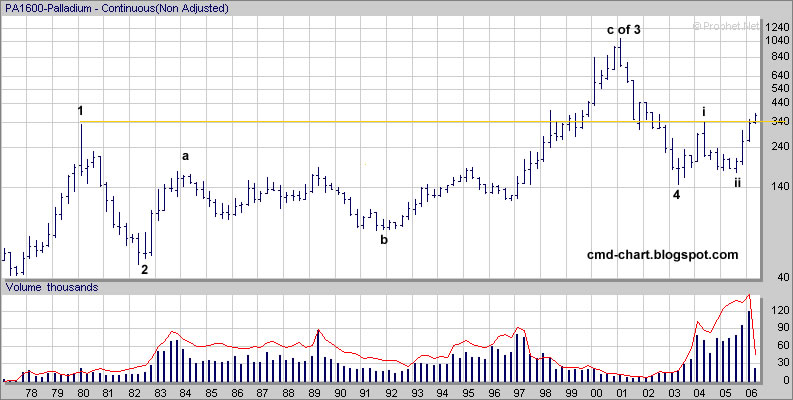Screen dimensions: 793x400
Task: Click the 90 volume axis value
Action: tap(782, 328)
